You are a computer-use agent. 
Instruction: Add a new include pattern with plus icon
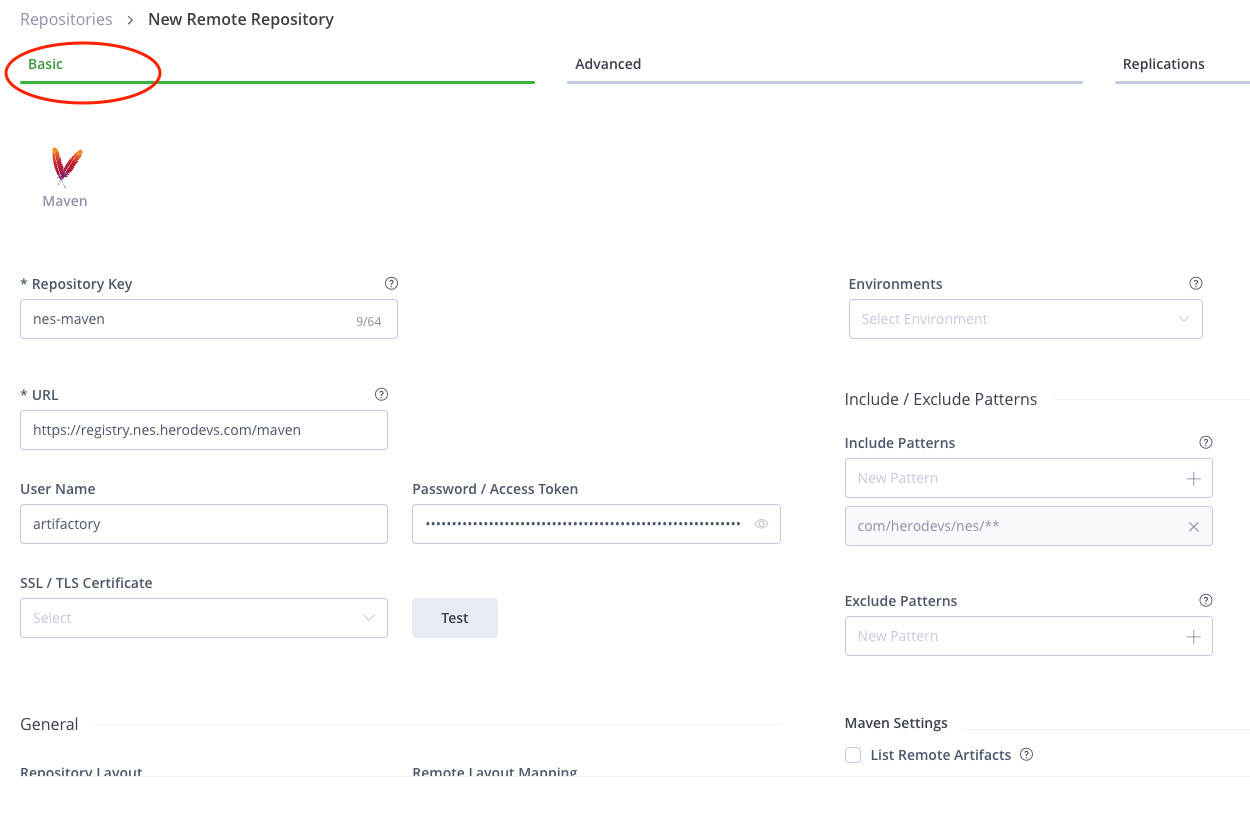(1193, 478)
